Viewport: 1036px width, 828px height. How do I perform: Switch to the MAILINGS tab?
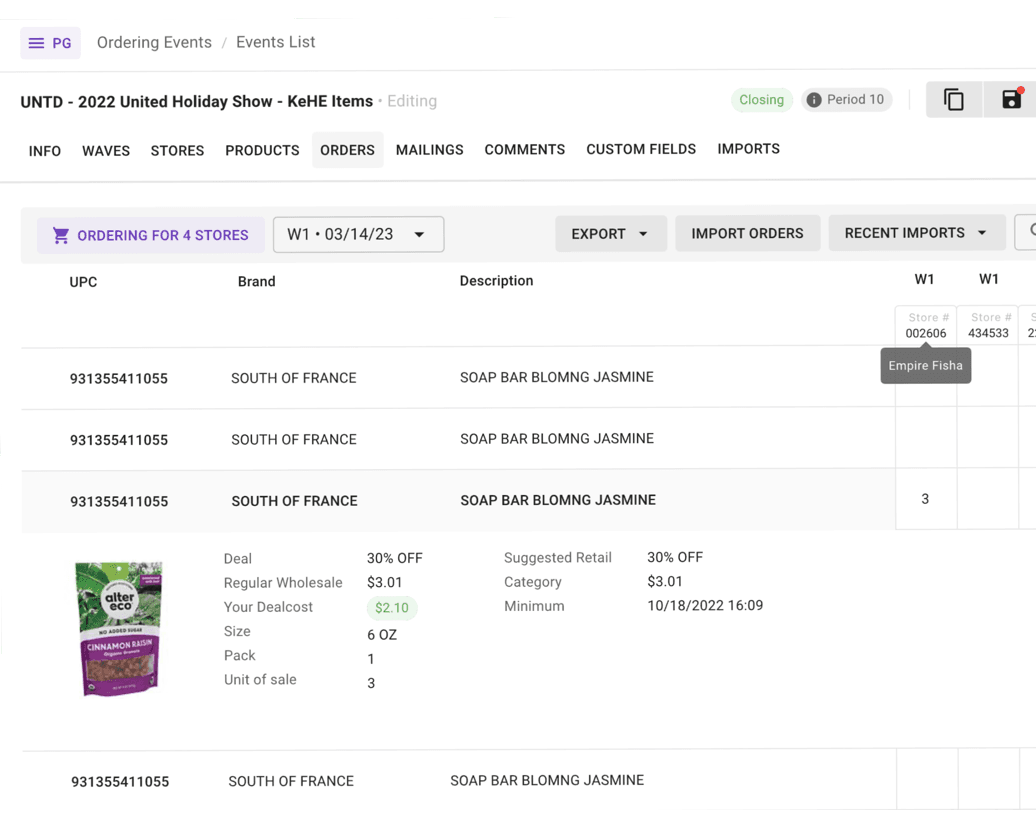[x=429, y=150]
